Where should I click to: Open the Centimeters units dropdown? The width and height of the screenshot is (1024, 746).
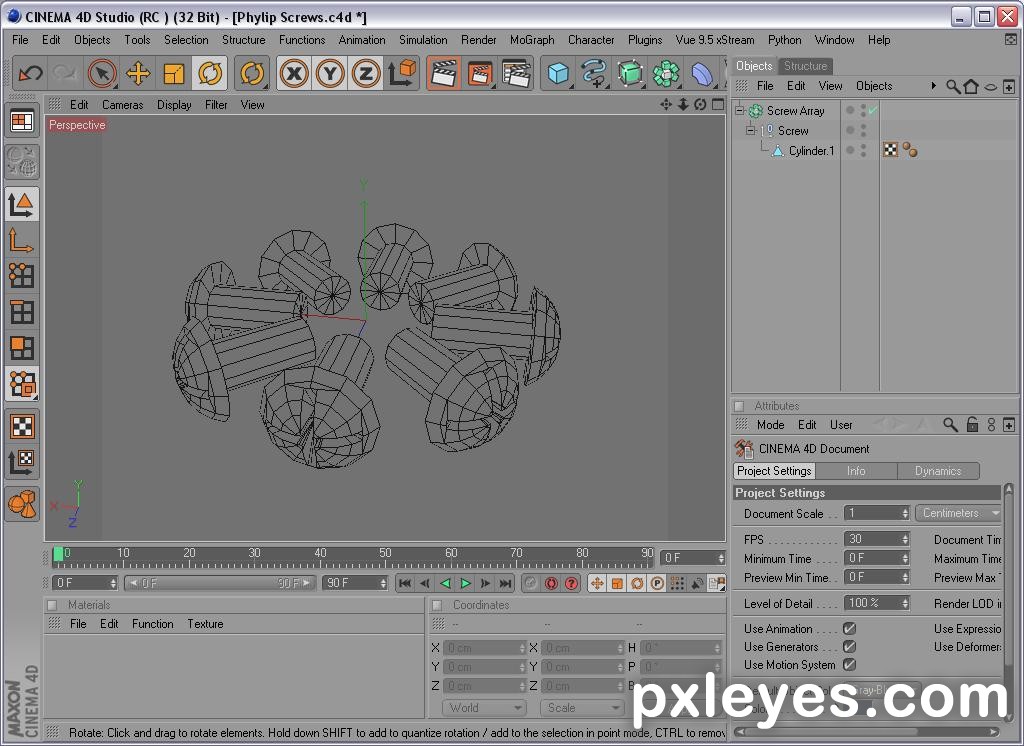pos(958,513)
